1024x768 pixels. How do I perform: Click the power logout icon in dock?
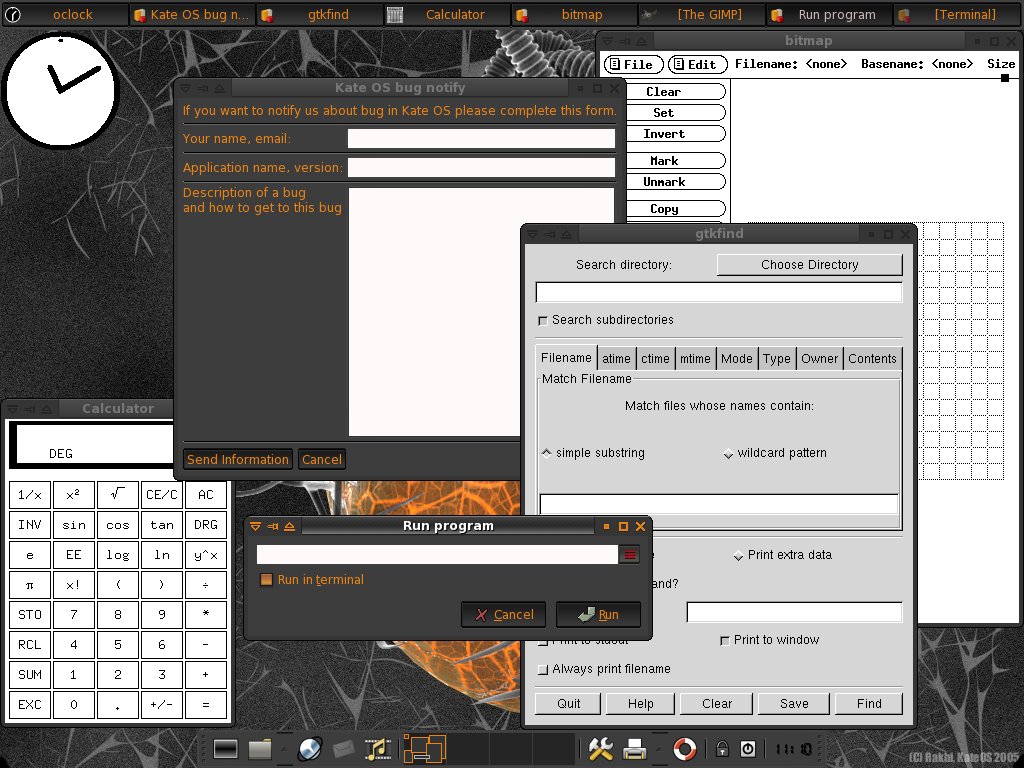pos(748,748)
